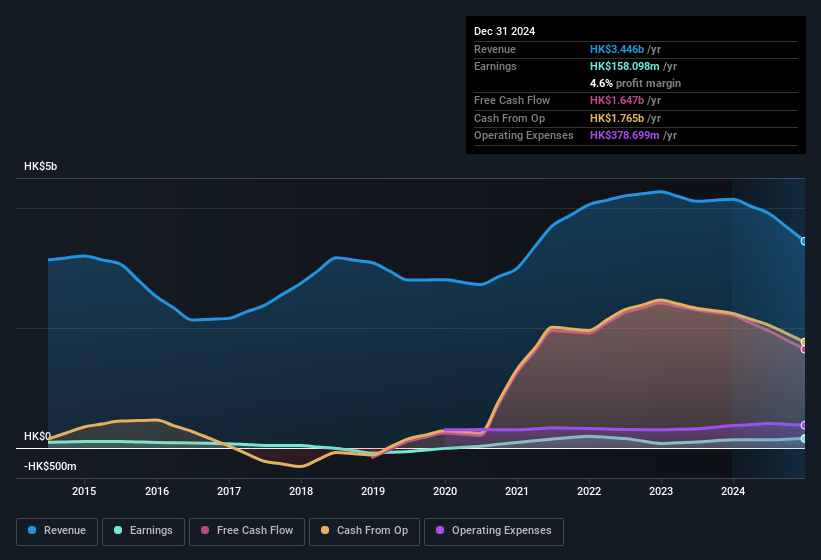Click the Free Cash Flow tooltip label
This screenshot has width=821, height=560.
[x=512, y=100]
